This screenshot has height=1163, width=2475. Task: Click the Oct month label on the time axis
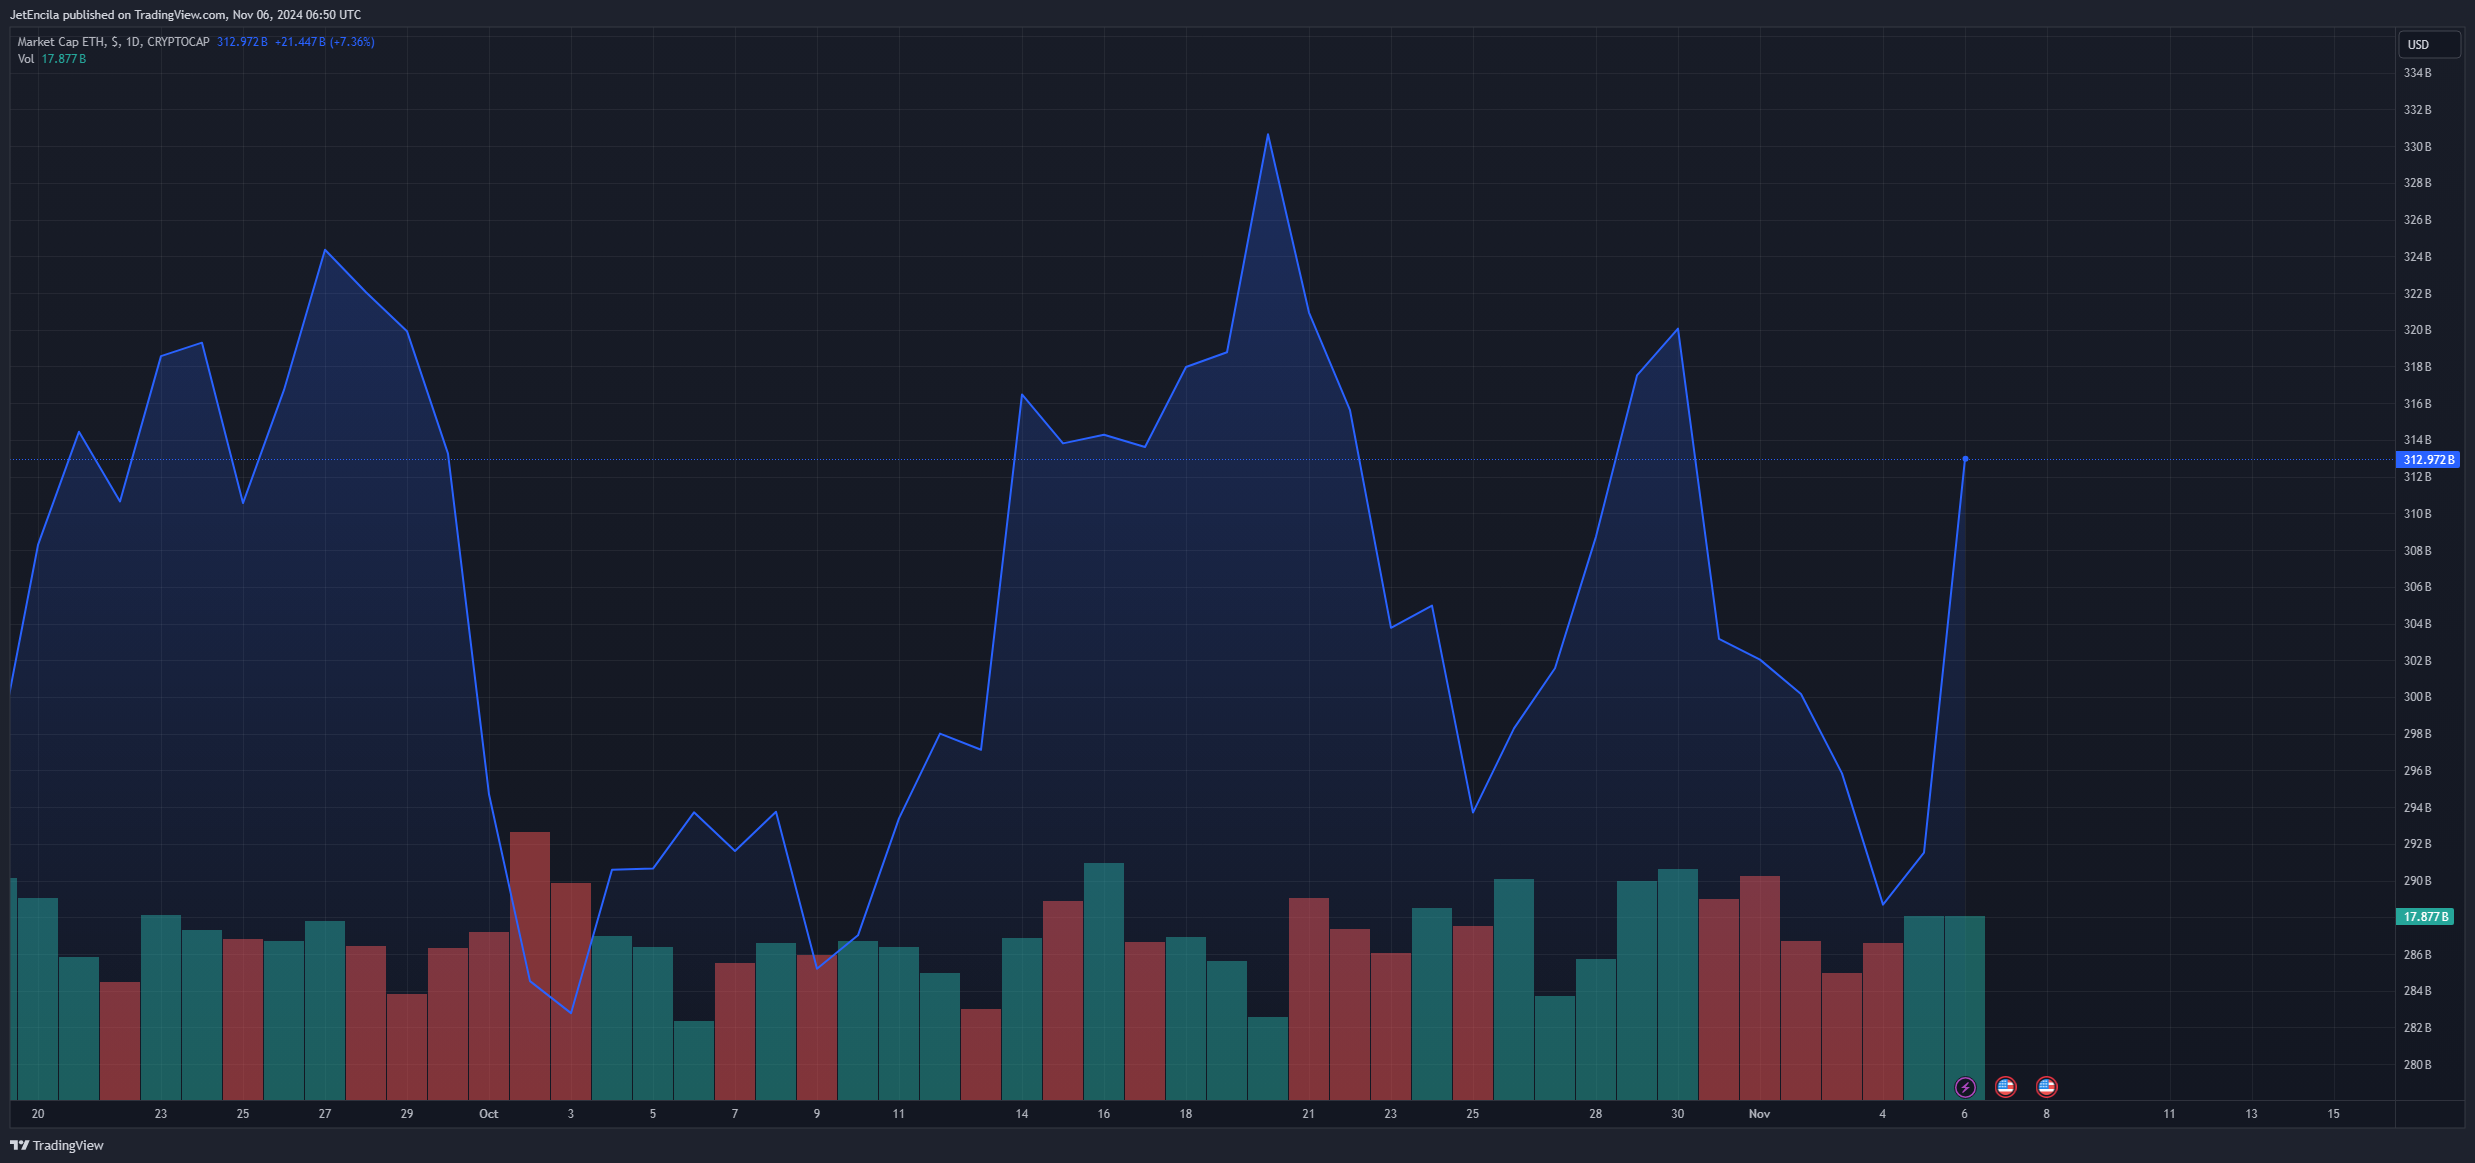pyautogui.click(x=488, y=1114)
